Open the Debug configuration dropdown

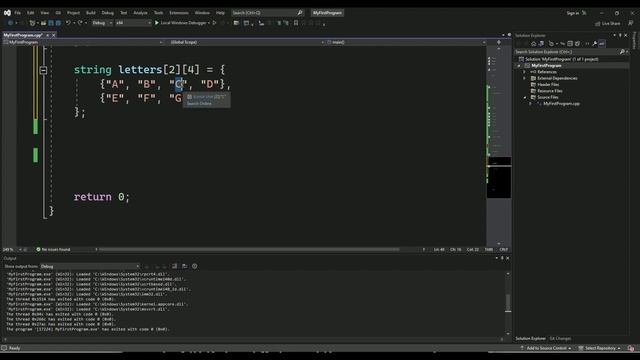[102, 23]
